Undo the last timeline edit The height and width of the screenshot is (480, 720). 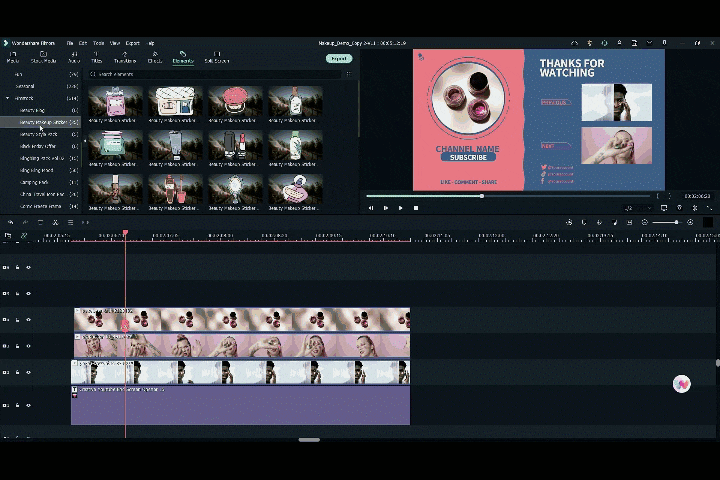[10, 222]
